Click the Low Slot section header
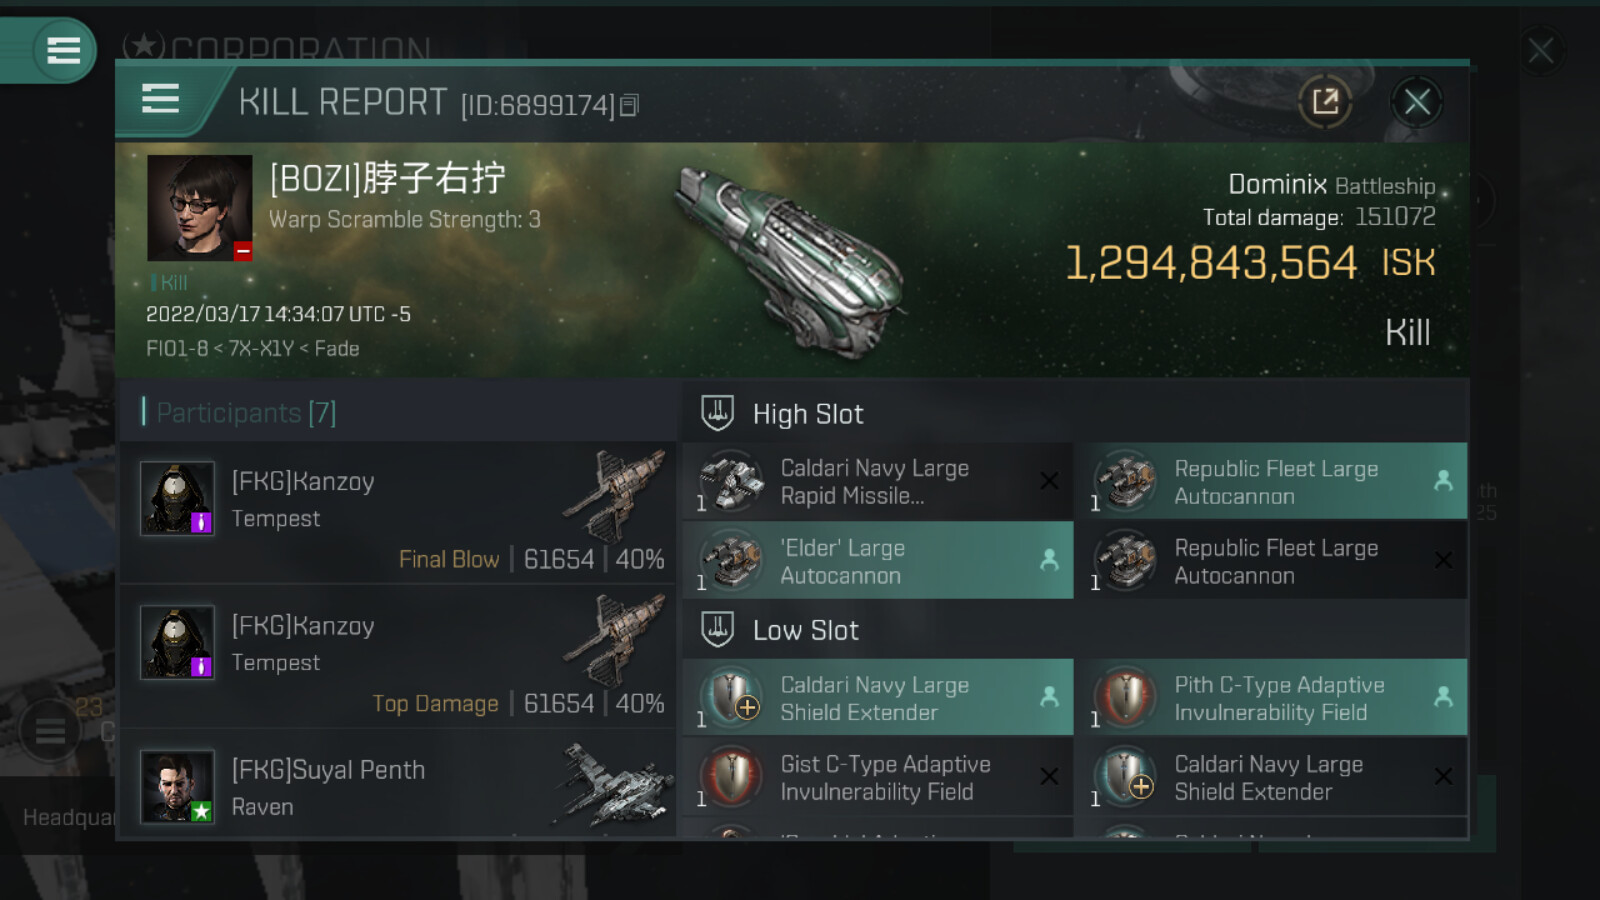Viewport: 1600px width, 900px height. 805,630
